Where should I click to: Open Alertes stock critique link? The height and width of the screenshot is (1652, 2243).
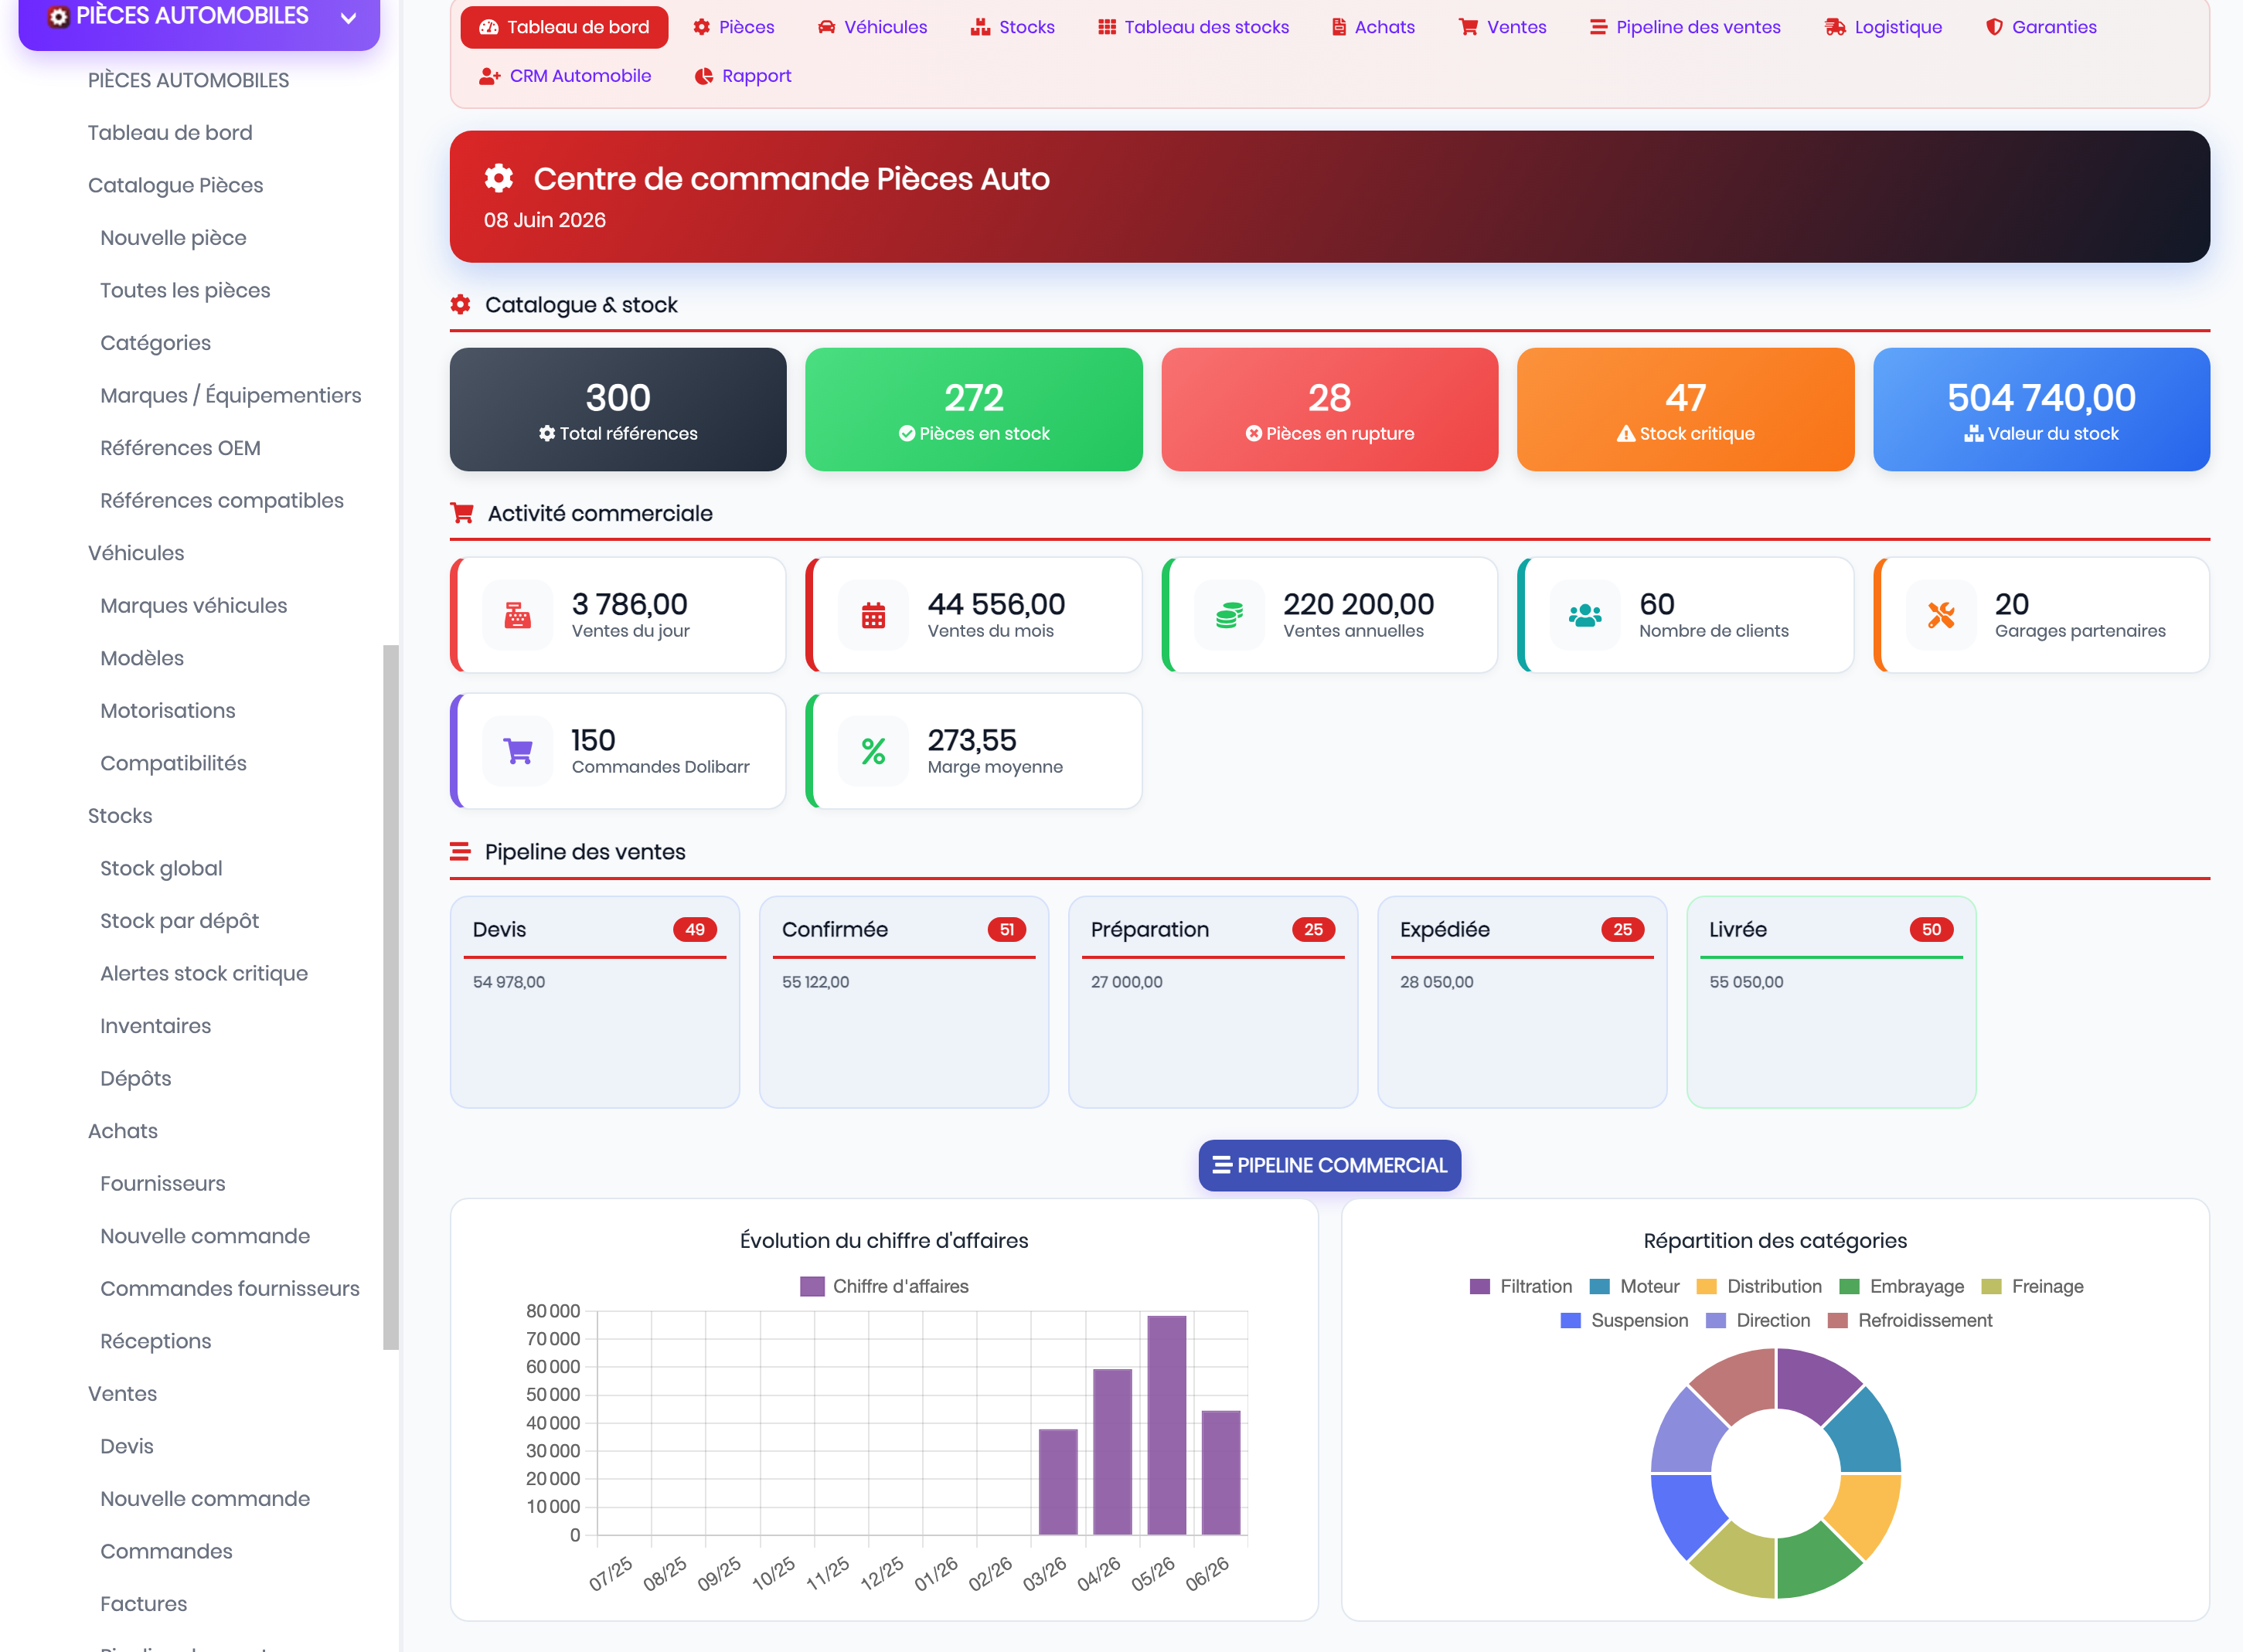coord(204,973)
